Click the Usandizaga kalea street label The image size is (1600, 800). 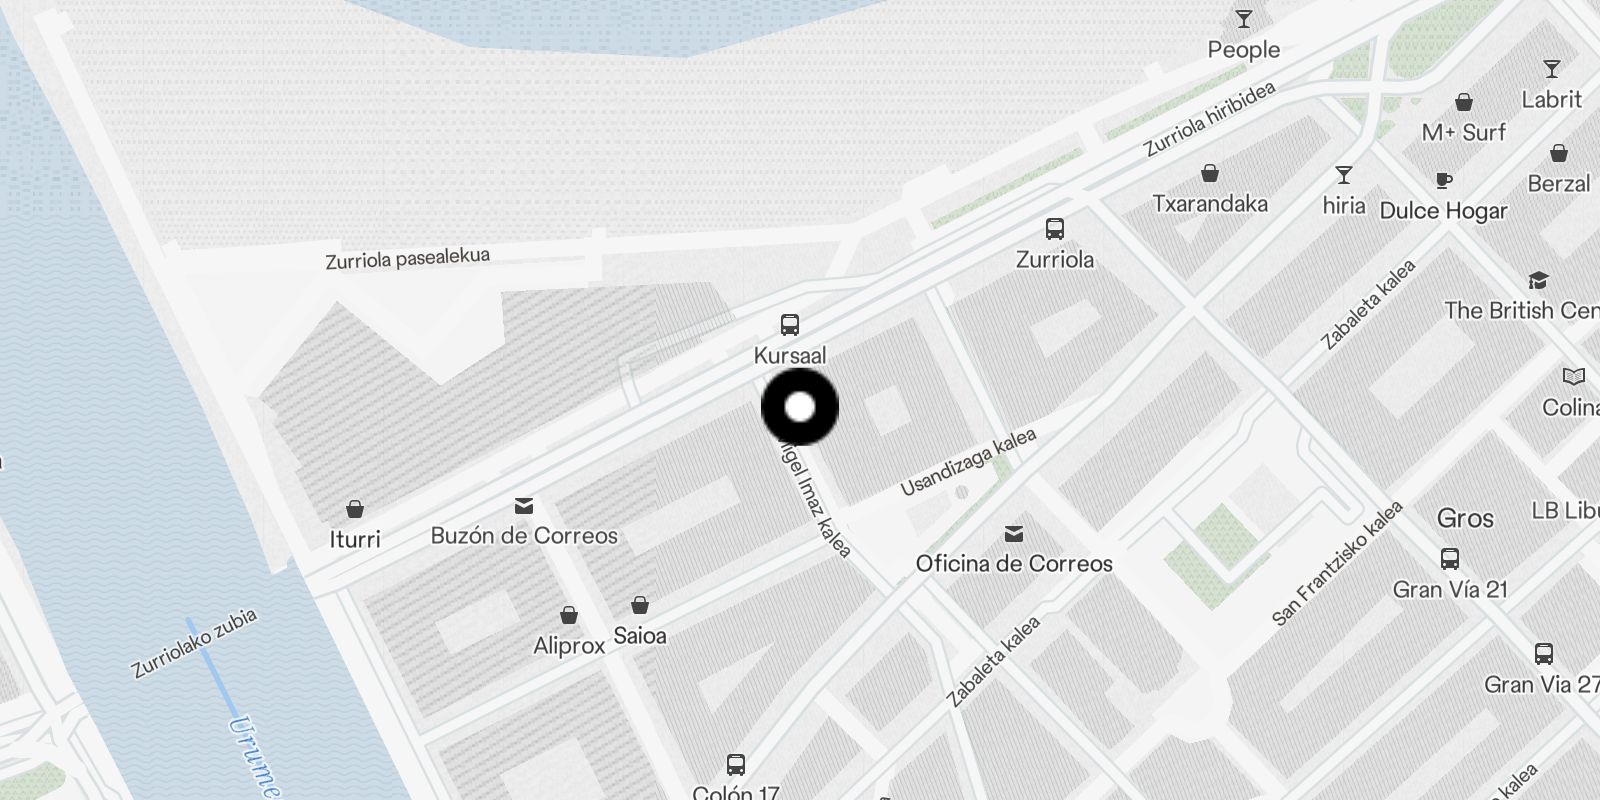(968, 462)
